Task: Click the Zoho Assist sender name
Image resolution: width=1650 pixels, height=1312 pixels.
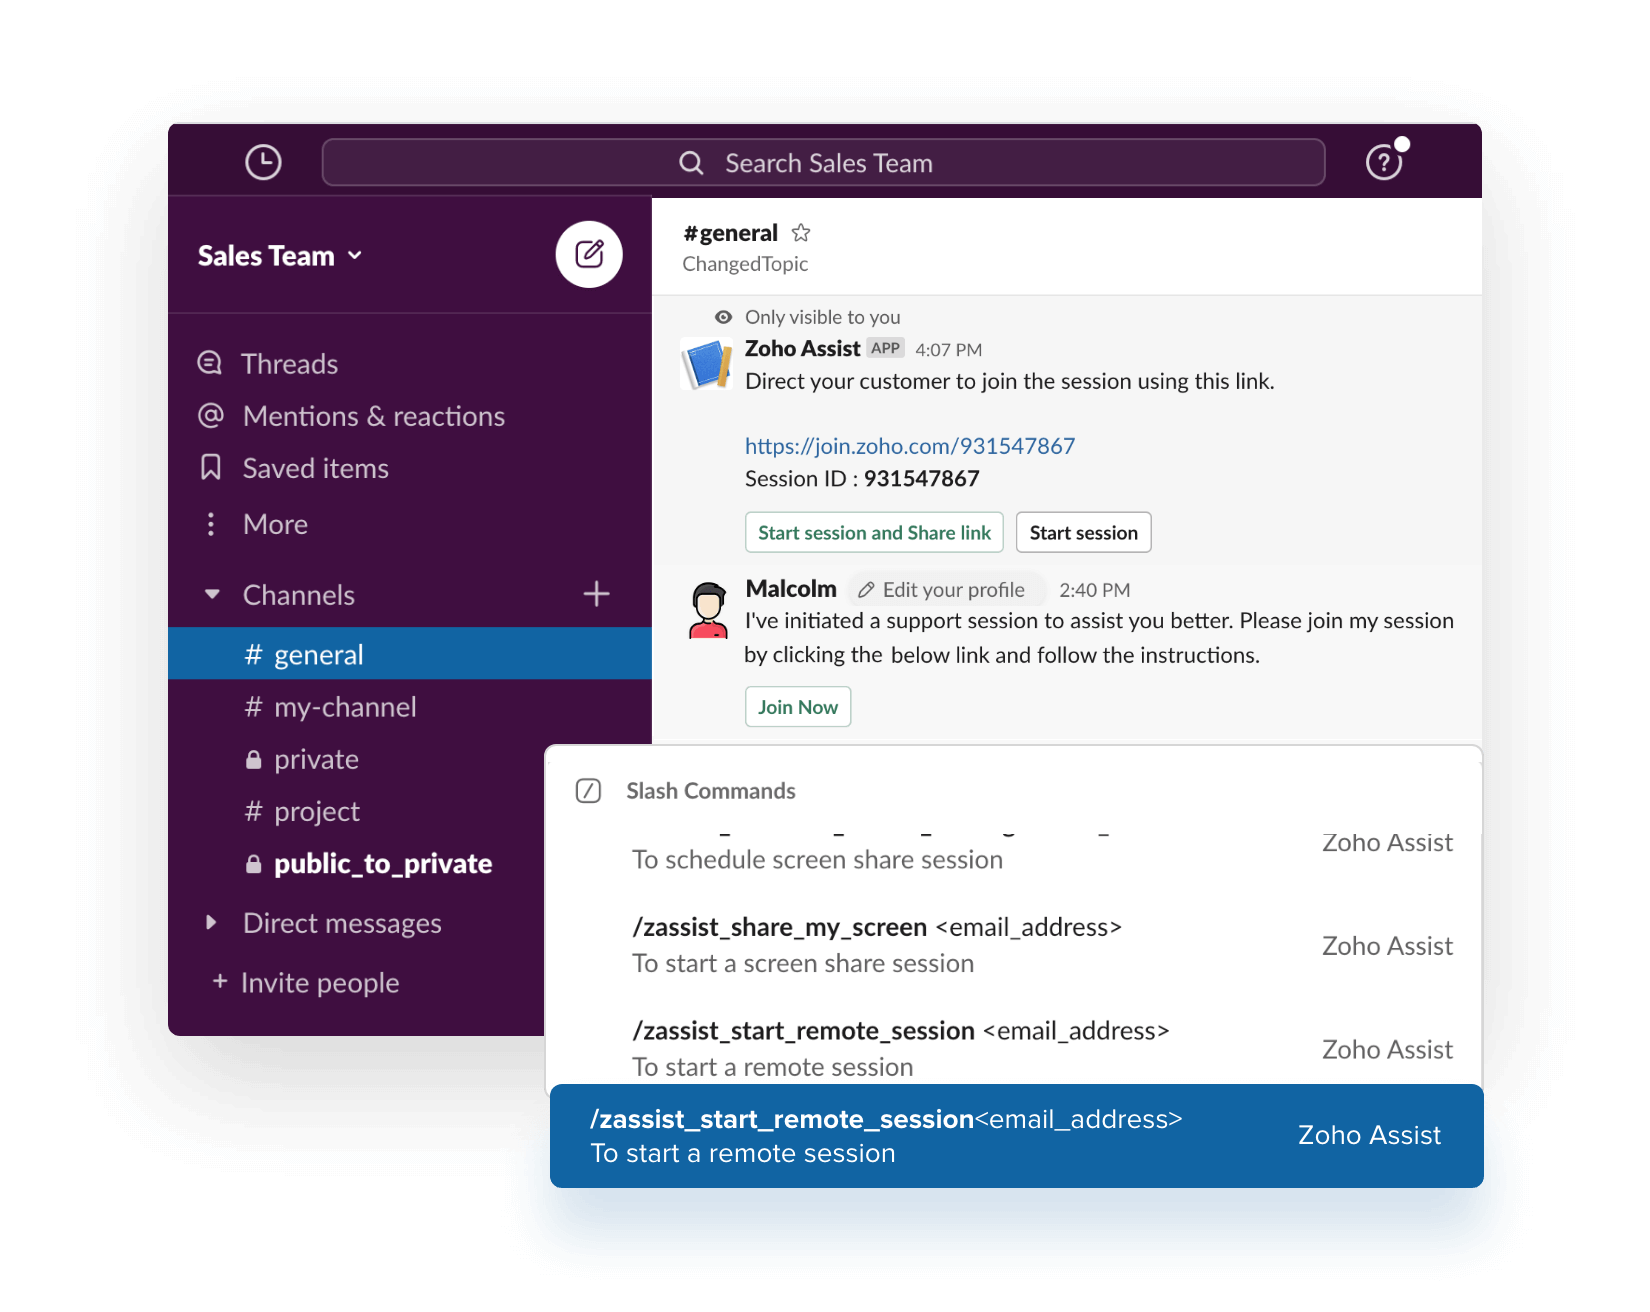Action: 802,348
